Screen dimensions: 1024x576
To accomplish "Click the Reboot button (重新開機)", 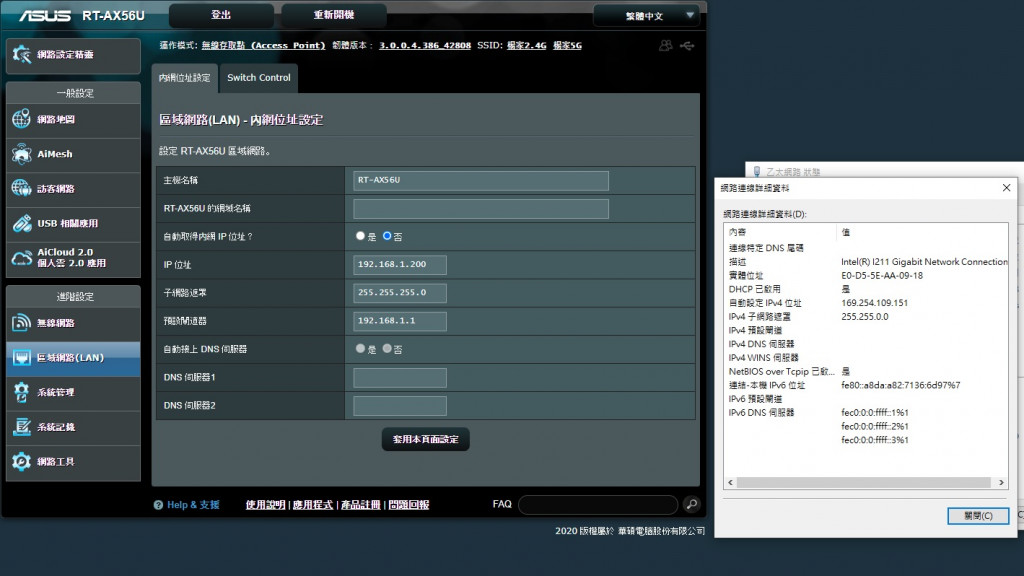I will tap(334, 15).
